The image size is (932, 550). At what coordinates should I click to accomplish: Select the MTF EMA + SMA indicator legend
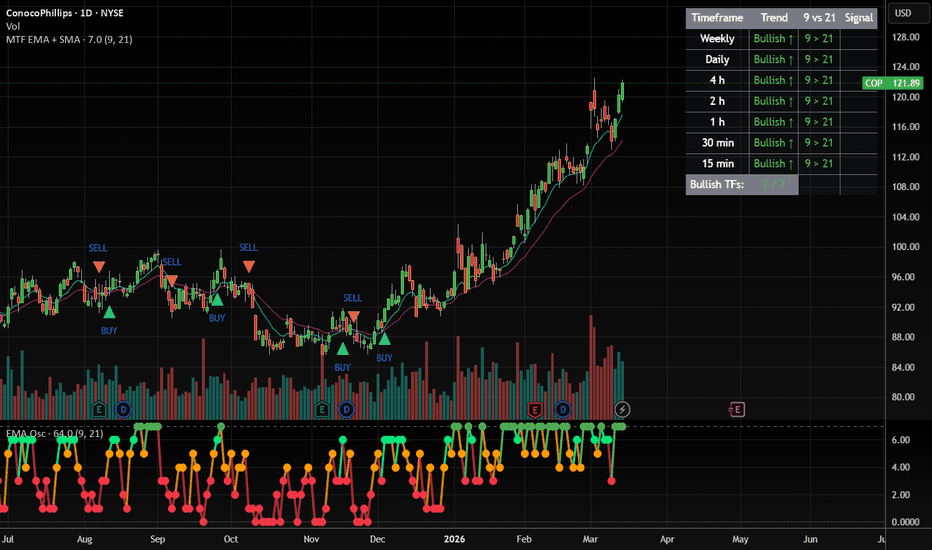[x=67, y=39]
